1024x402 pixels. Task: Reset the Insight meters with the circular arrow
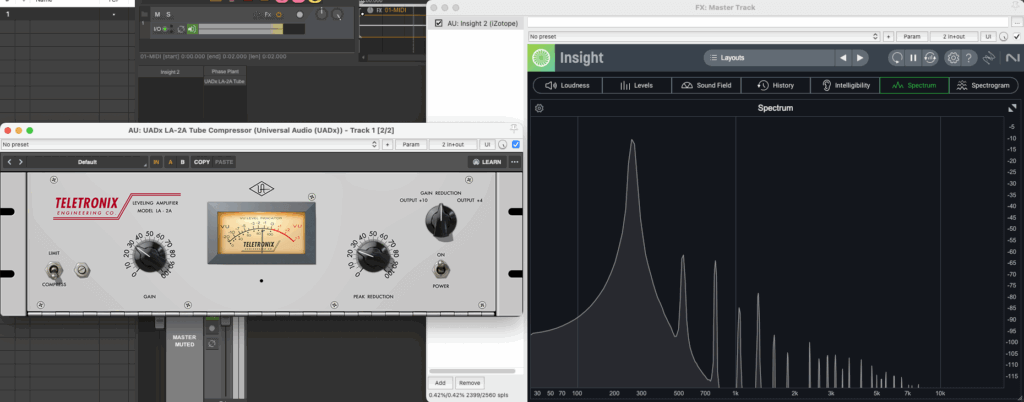click(897, 58)
